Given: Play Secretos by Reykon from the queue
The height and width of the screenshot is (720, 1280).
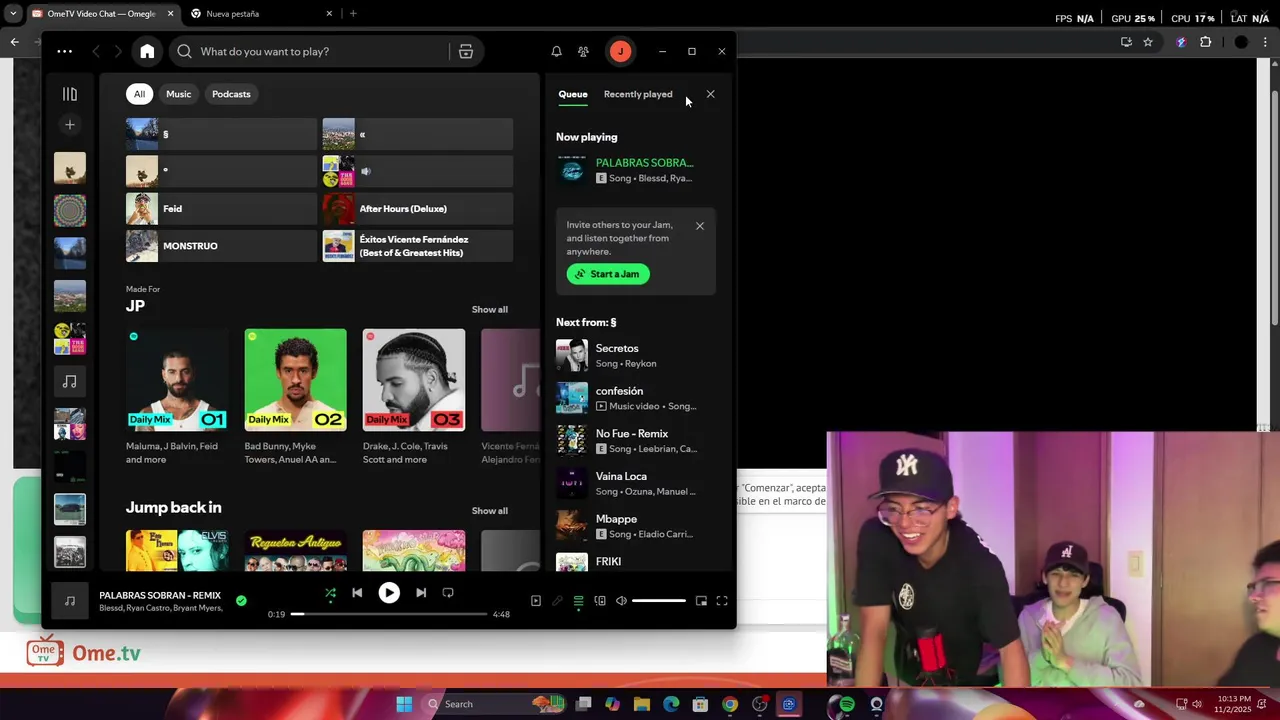Looking at the screenshot, I should [636, 356].
